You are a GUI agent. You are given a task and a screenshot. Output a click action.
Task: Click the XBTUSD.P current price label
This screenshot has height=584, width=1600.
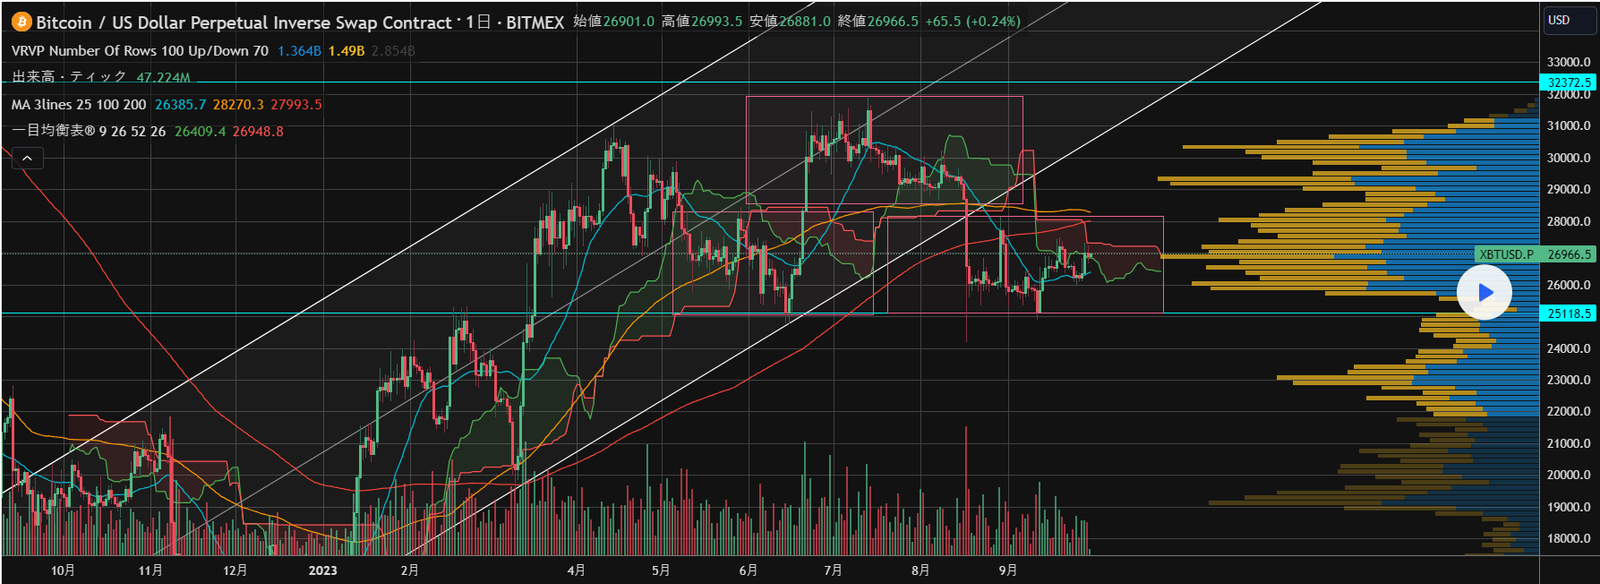coord(1506,254)
